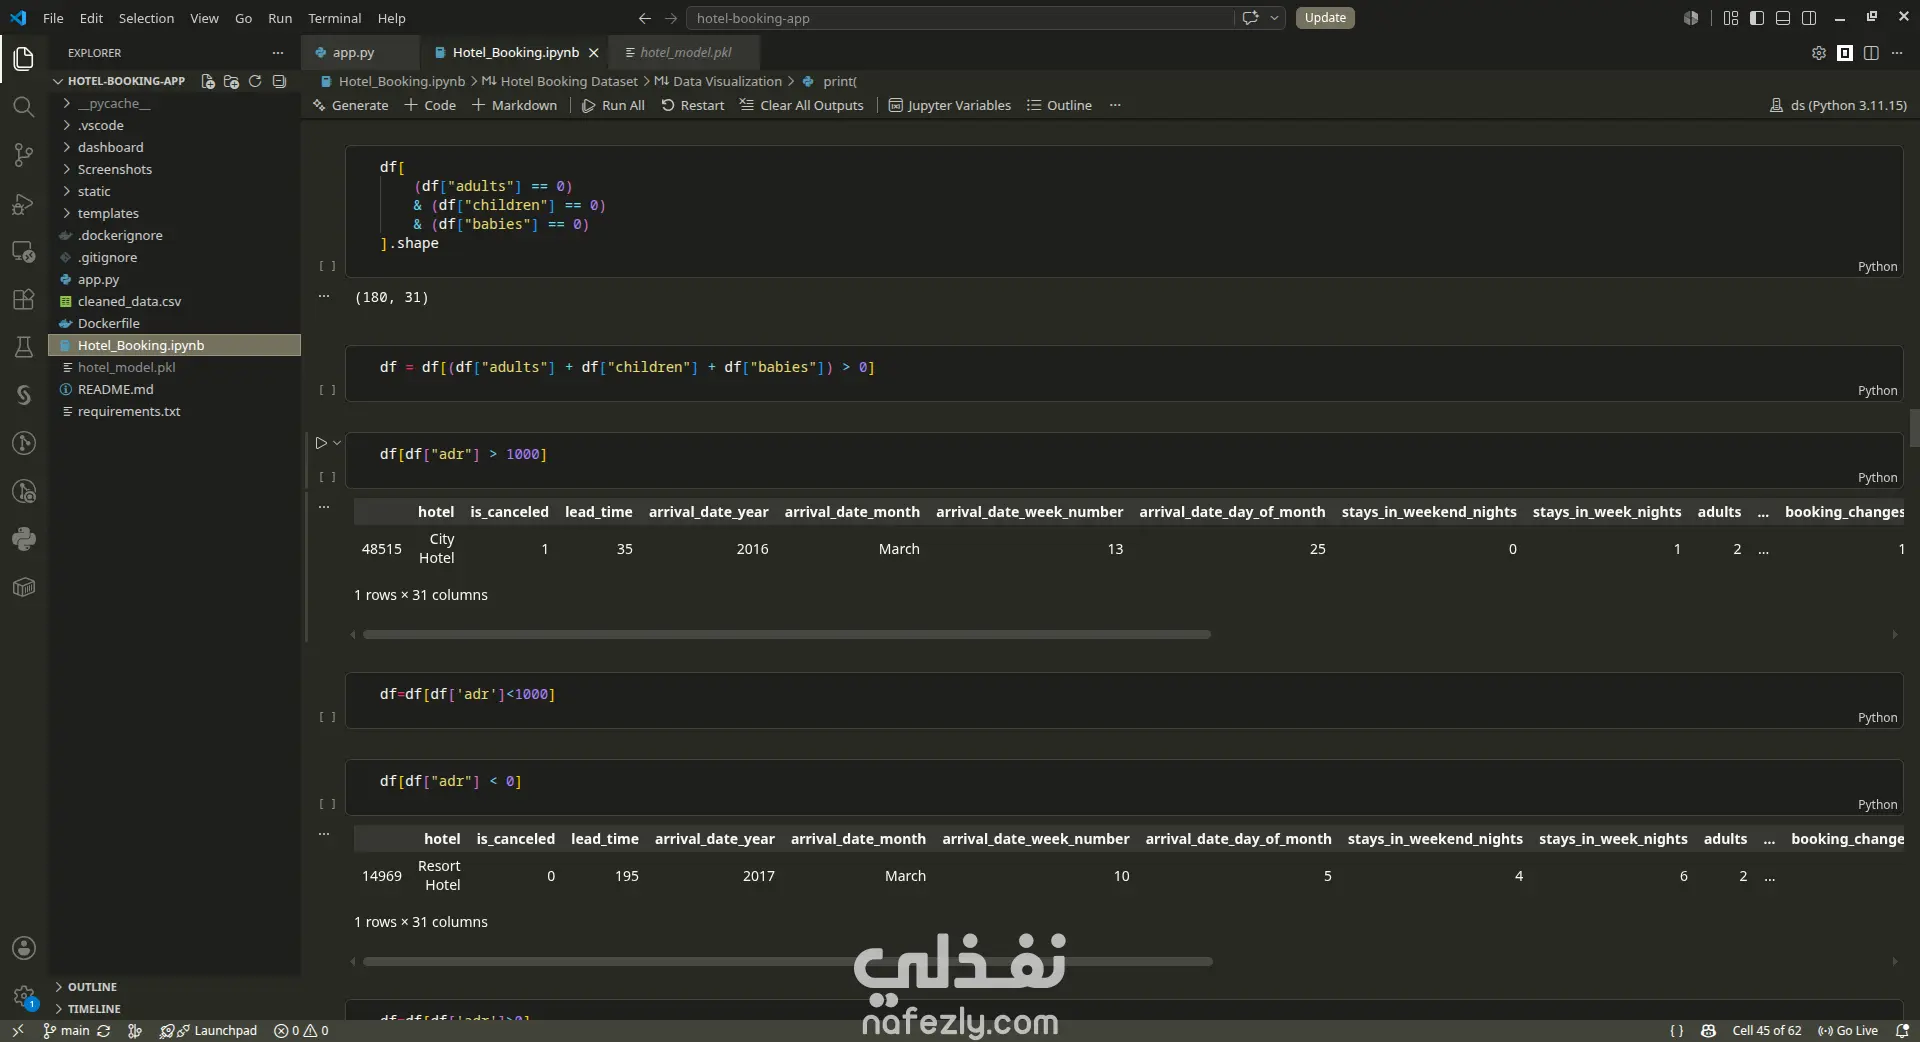Click the notebook vertical scrollbar thumb
Screen dimensions: 1920x1042
point(1914,428)
